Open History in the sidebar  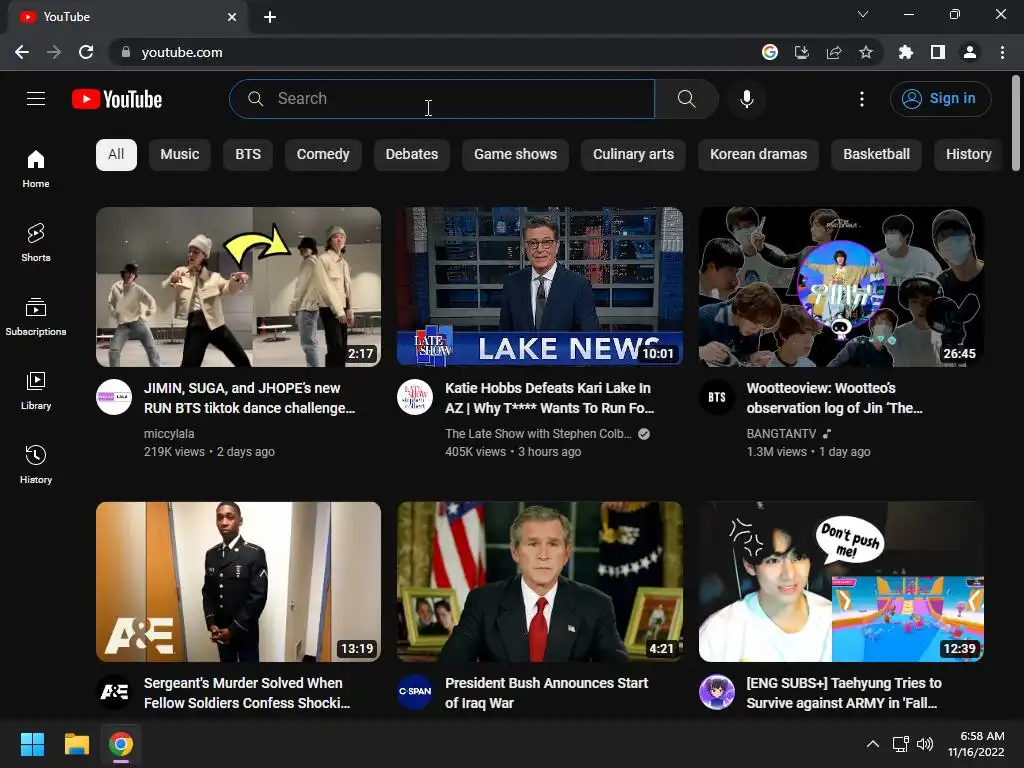point(36,464)
